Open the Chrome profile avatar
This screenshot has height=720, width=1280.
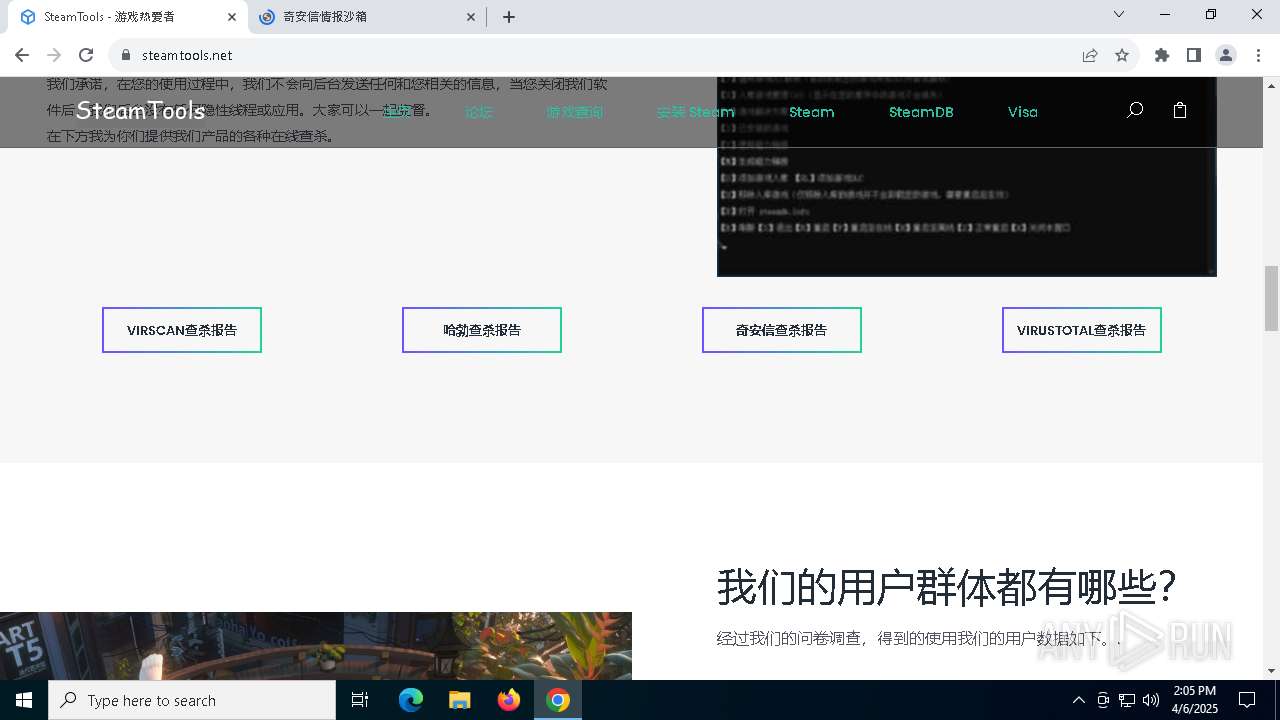1226,55
